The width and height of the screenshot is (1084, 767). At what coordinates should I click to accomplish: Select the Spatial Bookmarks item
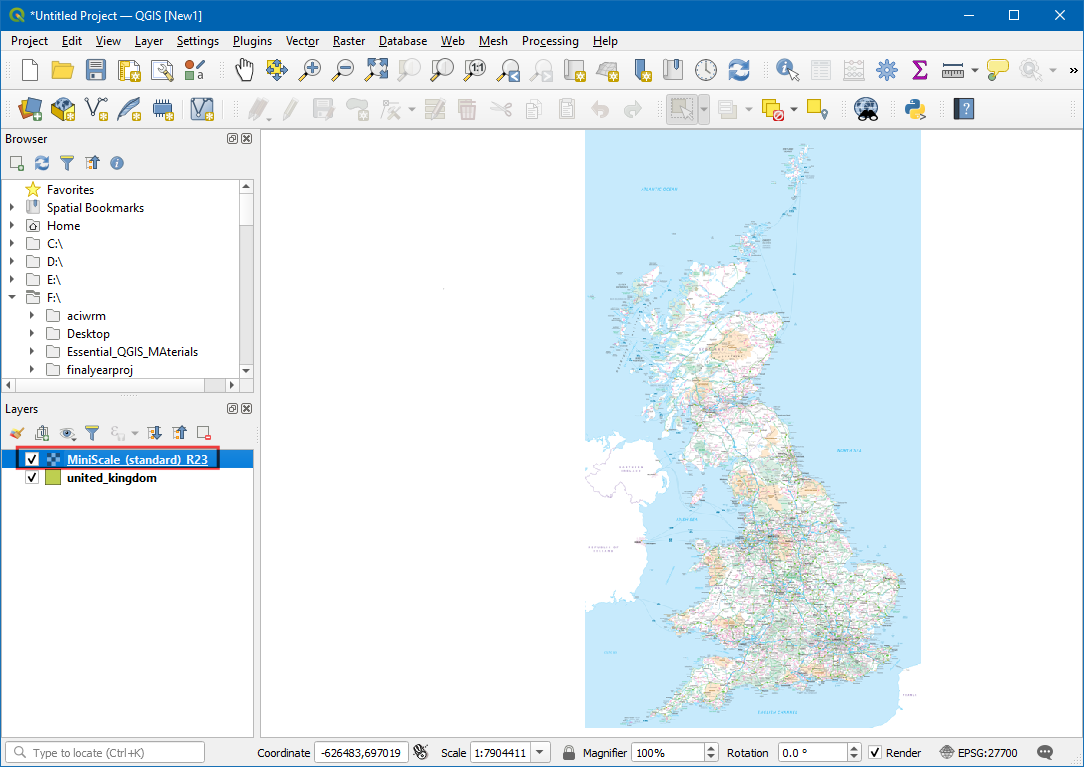tap(95, 208)
